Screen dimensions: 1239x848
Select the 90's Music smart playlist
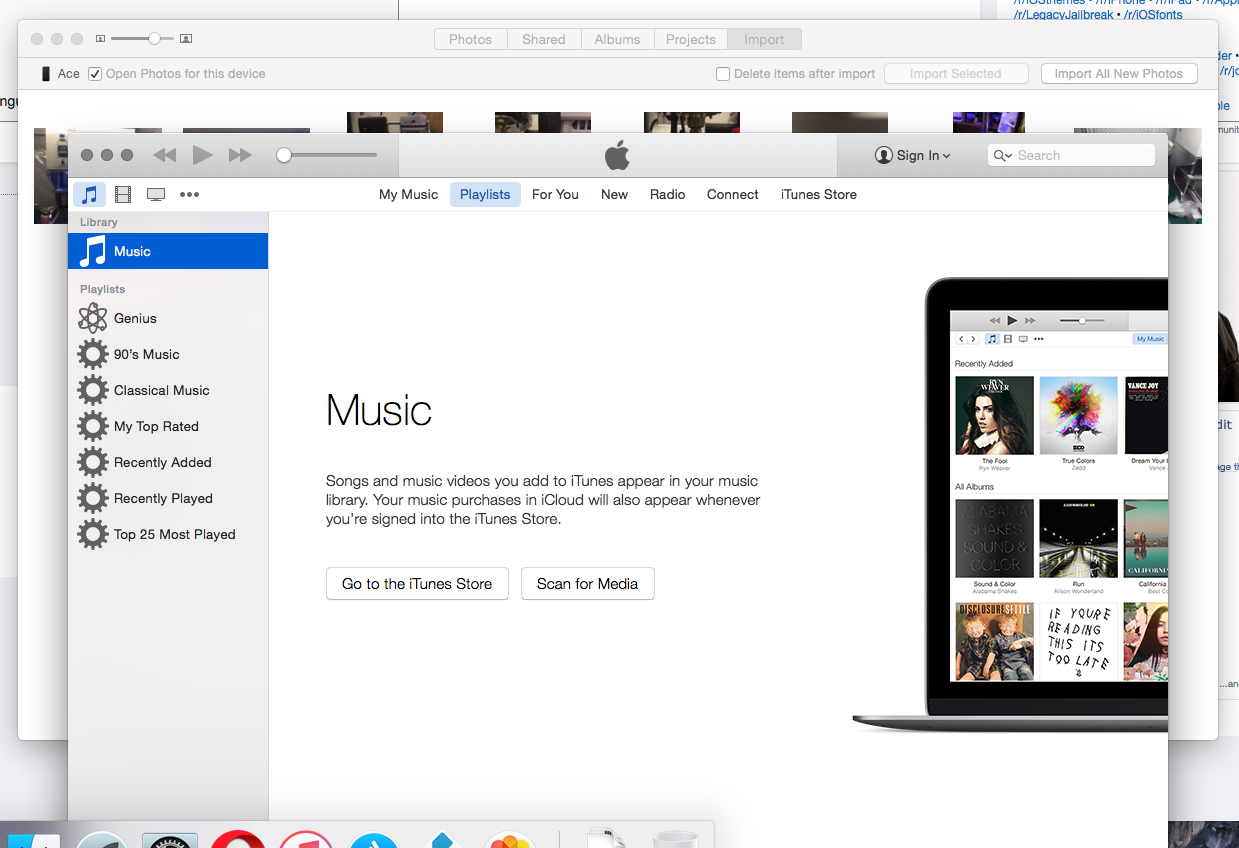pos(146,354)
